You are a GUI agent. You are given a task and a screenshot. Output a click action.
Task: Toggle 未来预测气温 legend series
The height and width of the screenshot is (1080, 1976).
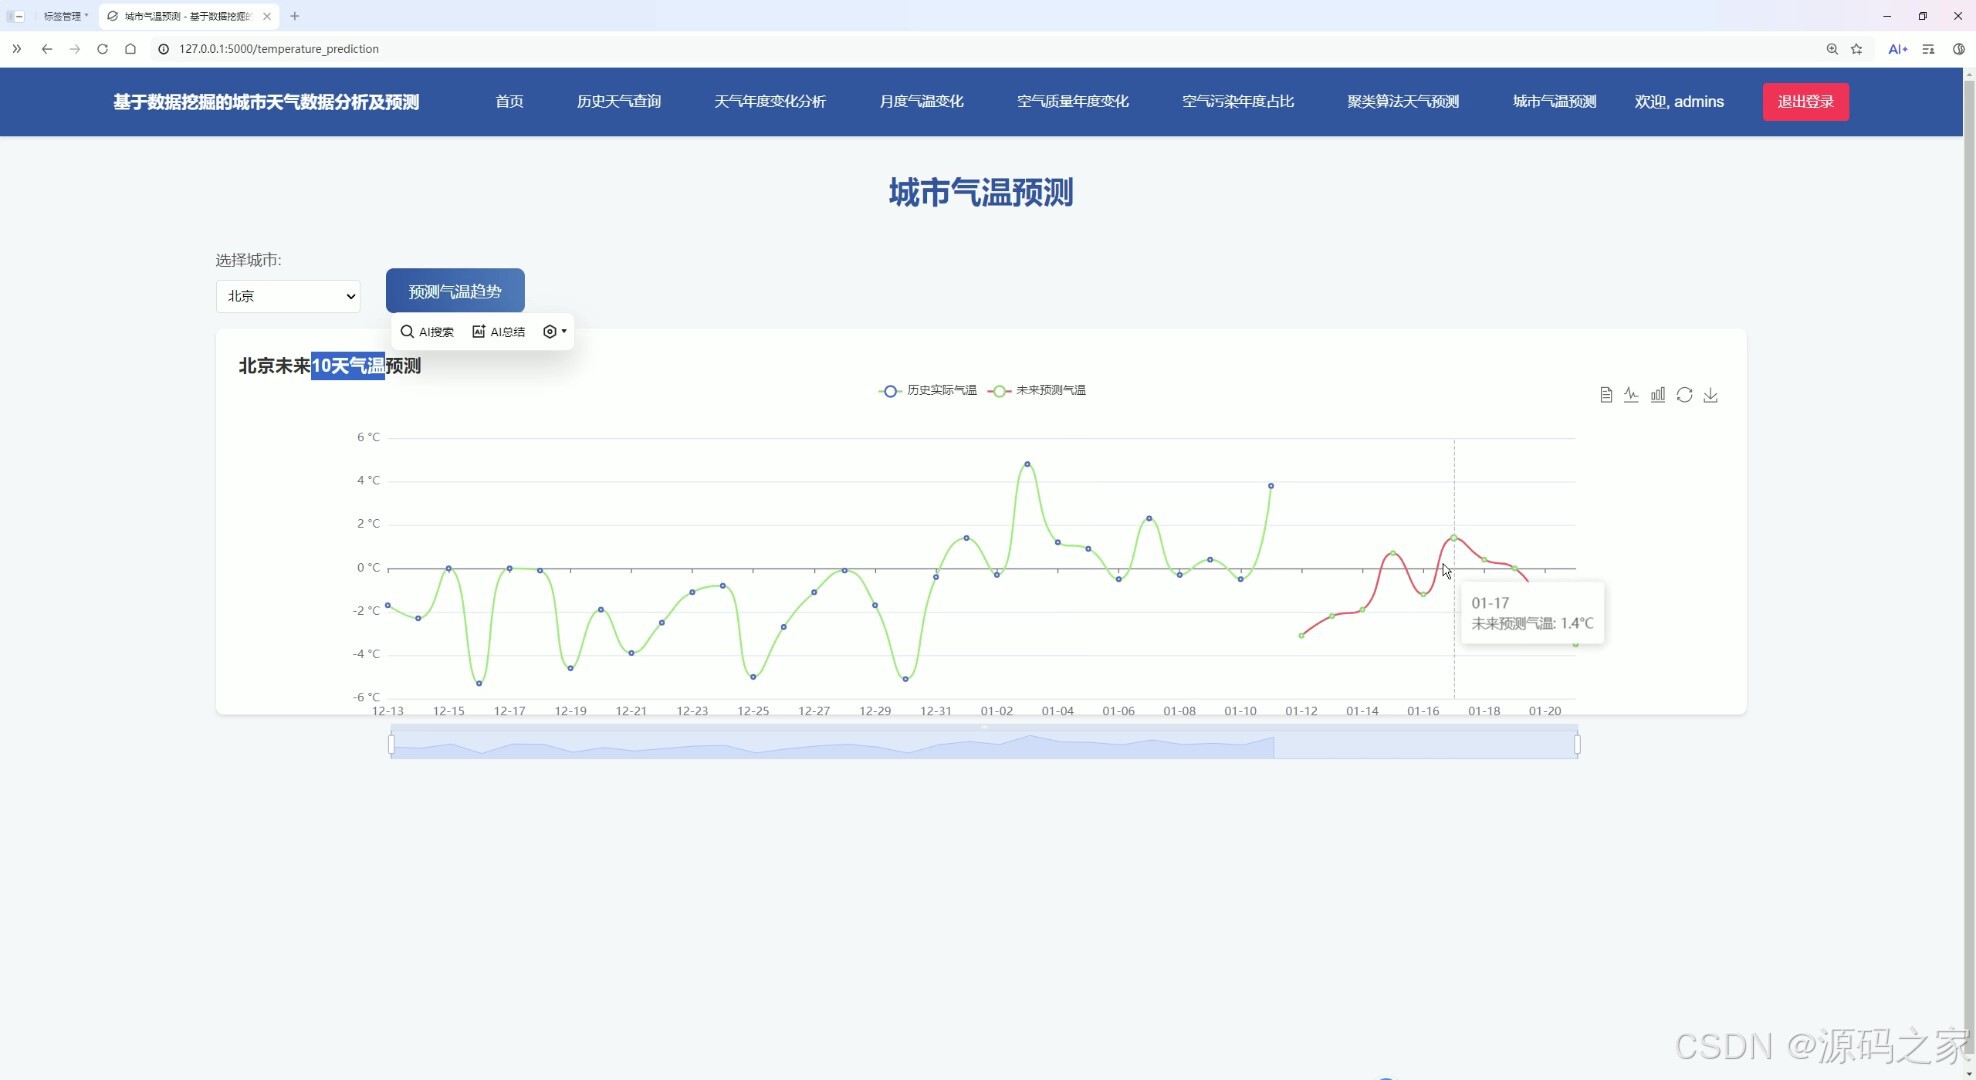(x=1036, y=391)
